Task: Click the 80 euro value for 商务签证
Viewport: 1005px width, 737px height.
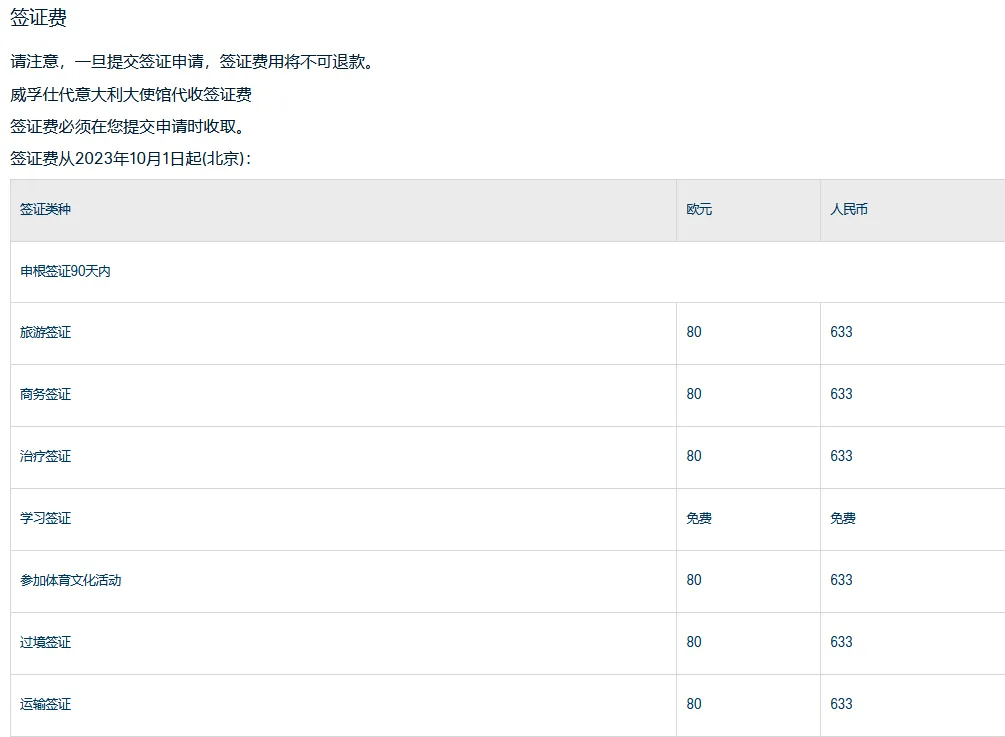Action: (694, 394)
